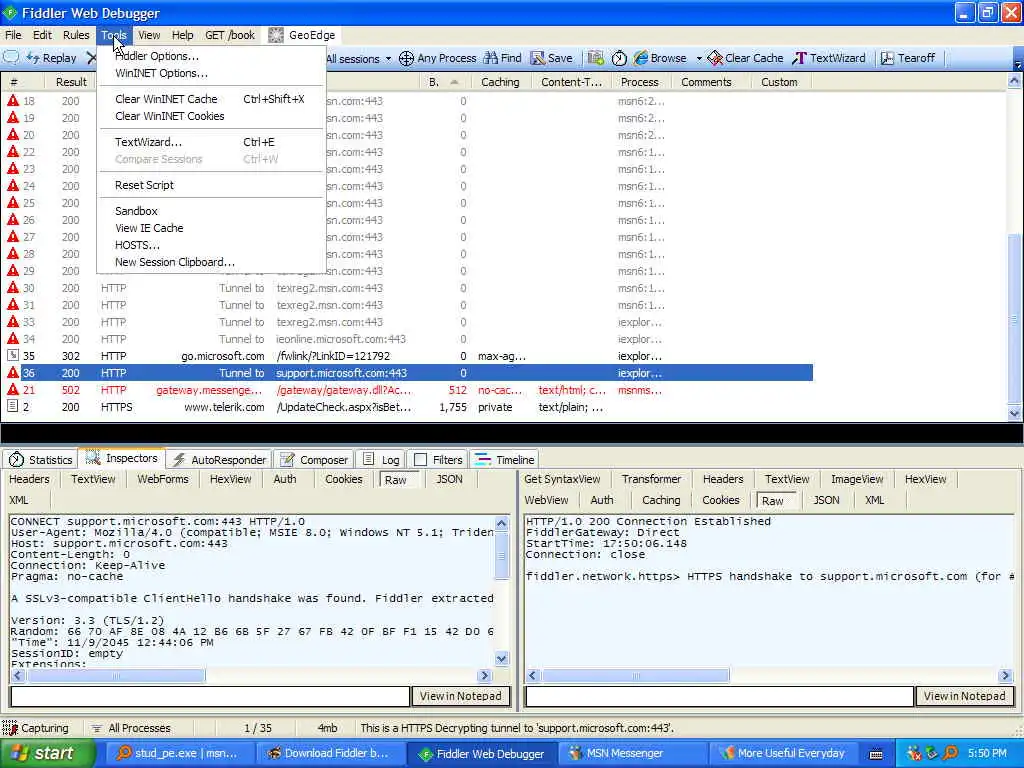Image resolution: width=1024 pixels, height=768 pixels.
Task: Click request pane horizontal scrollbar thumb
Action: [116, 675]
